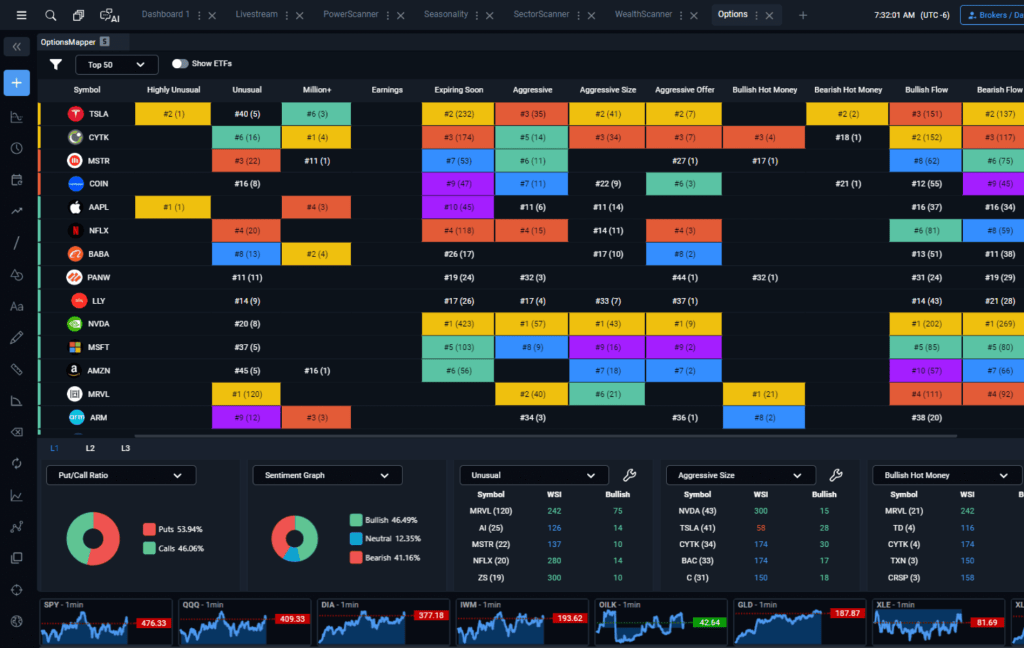Add a new tab with plus icon
This screenshot has width=1024, height=648.
pyautogui.click(x=803, y=15)
